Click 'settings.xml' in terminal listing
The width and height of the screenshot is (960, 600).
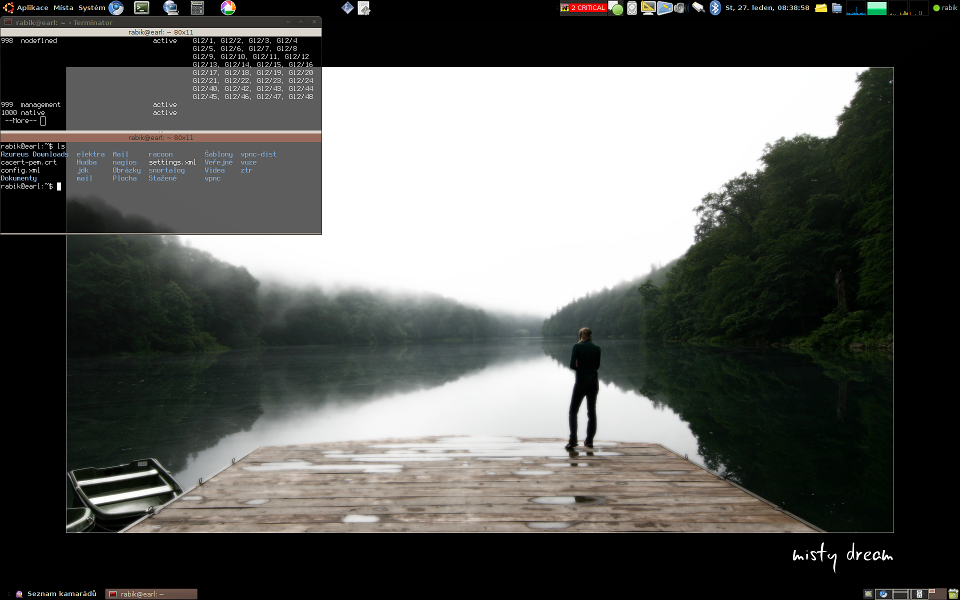[172, 162]
